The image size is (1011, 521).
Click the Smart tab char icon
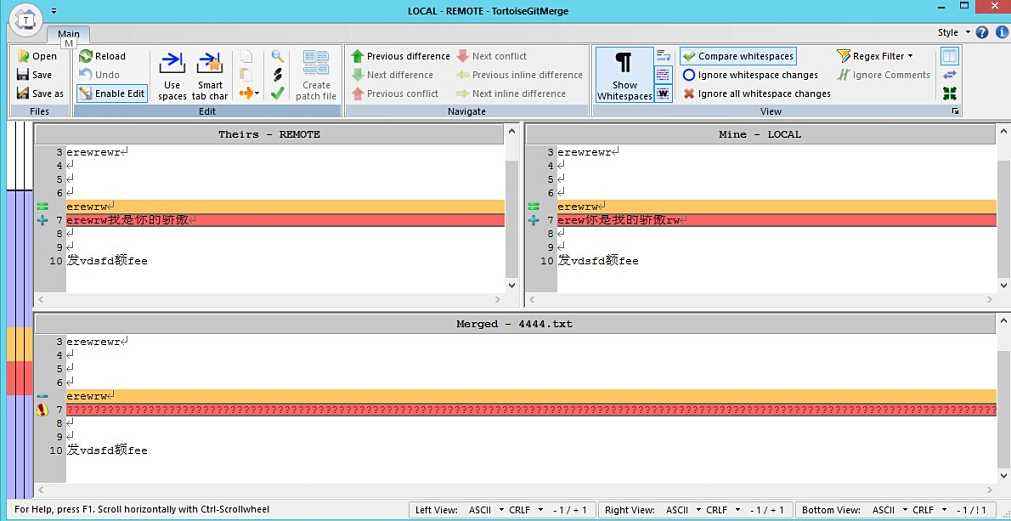pos(210,64)
